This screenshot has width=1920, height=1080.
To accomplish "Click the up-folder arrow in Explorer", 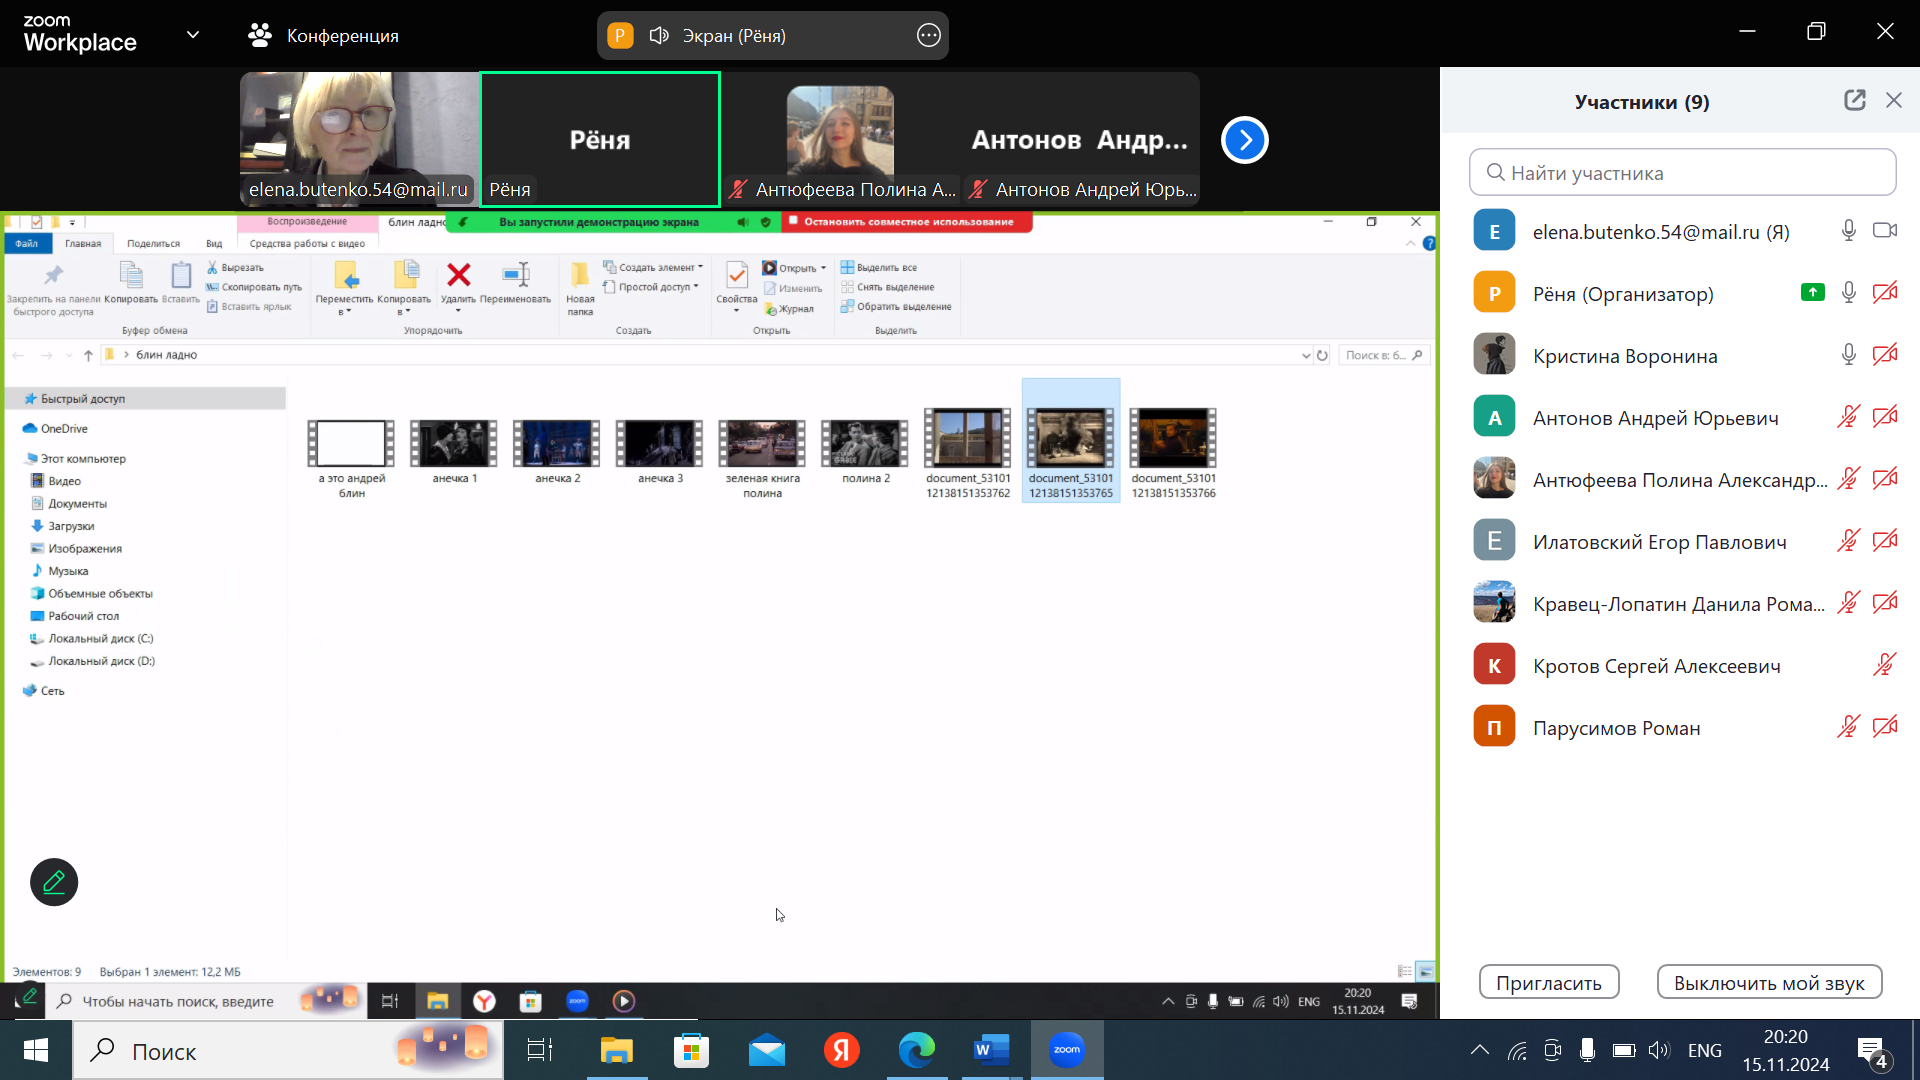I will (88, 355).
